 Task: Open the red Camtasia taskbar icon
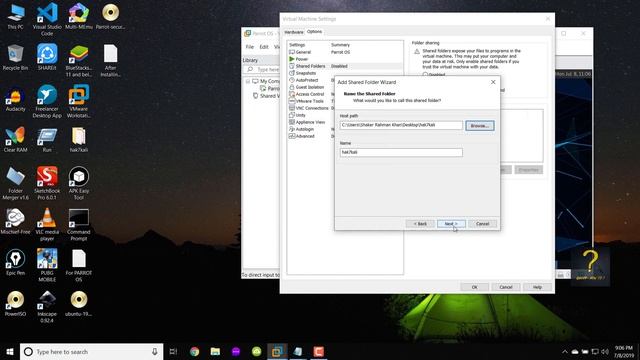tap(318, 351)
